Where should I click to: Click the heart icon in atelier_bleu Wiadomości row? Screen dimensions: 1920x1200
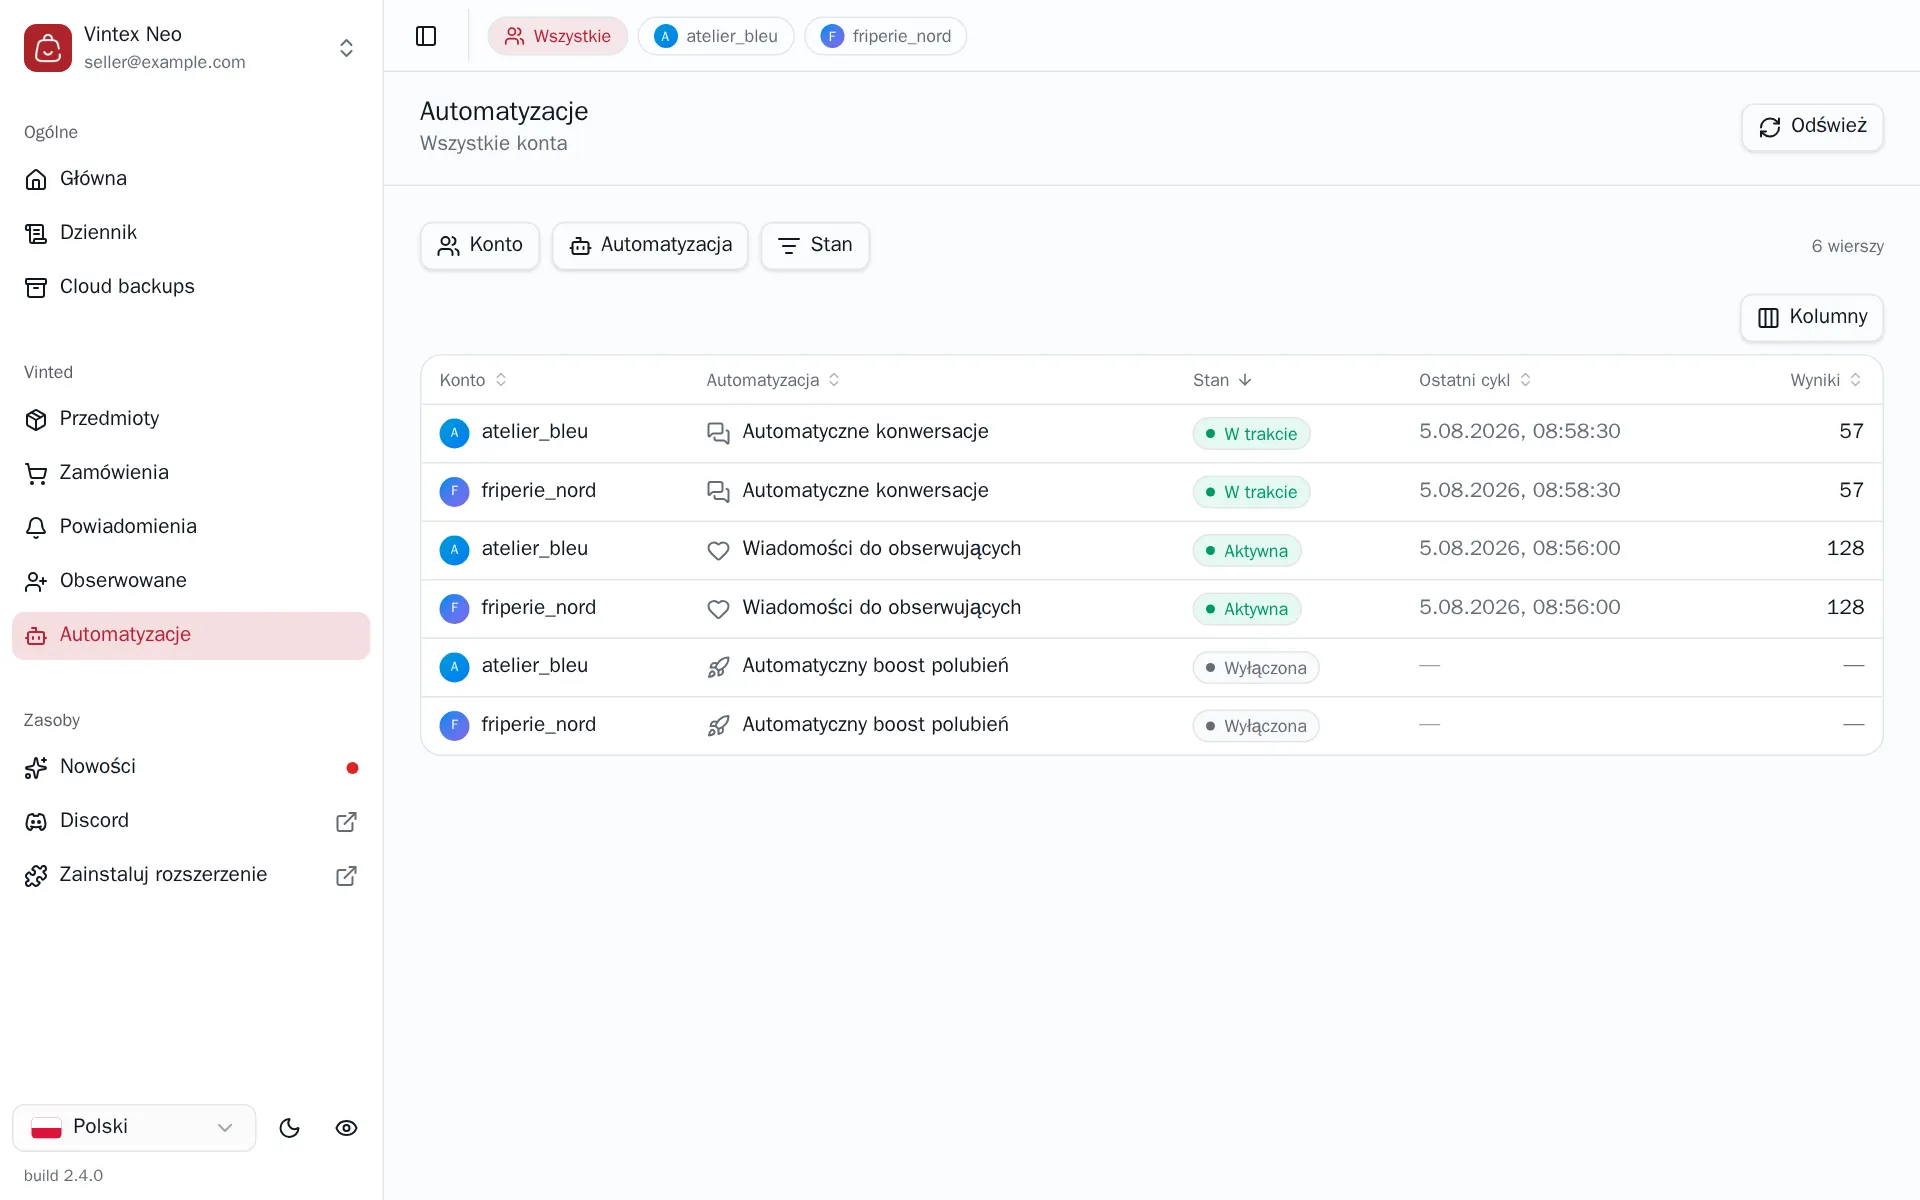718,550
